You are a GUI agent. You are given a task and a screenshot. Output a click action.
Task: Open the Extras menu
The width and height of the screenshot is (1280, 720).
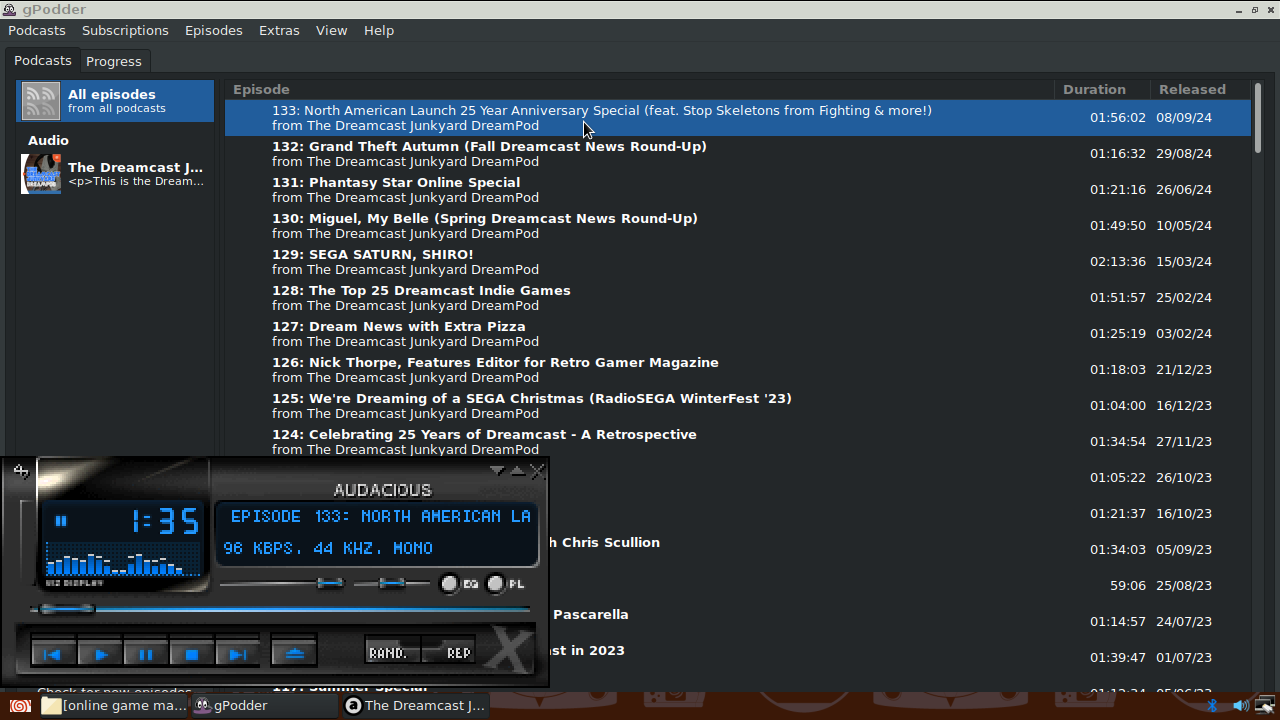(279, 31)
